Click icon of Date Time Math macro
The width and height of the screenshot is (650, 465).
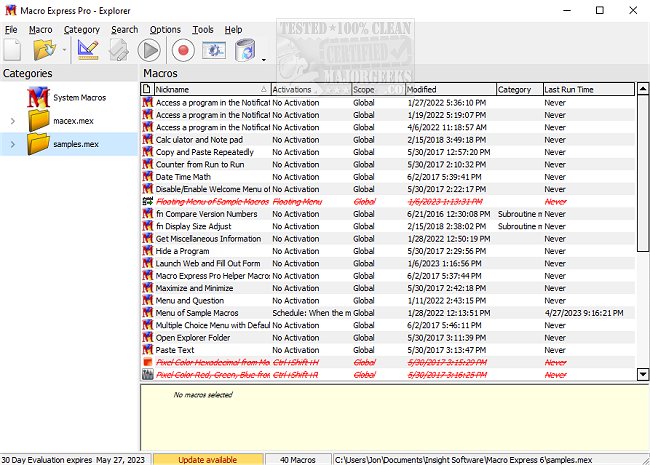[148, 177]
